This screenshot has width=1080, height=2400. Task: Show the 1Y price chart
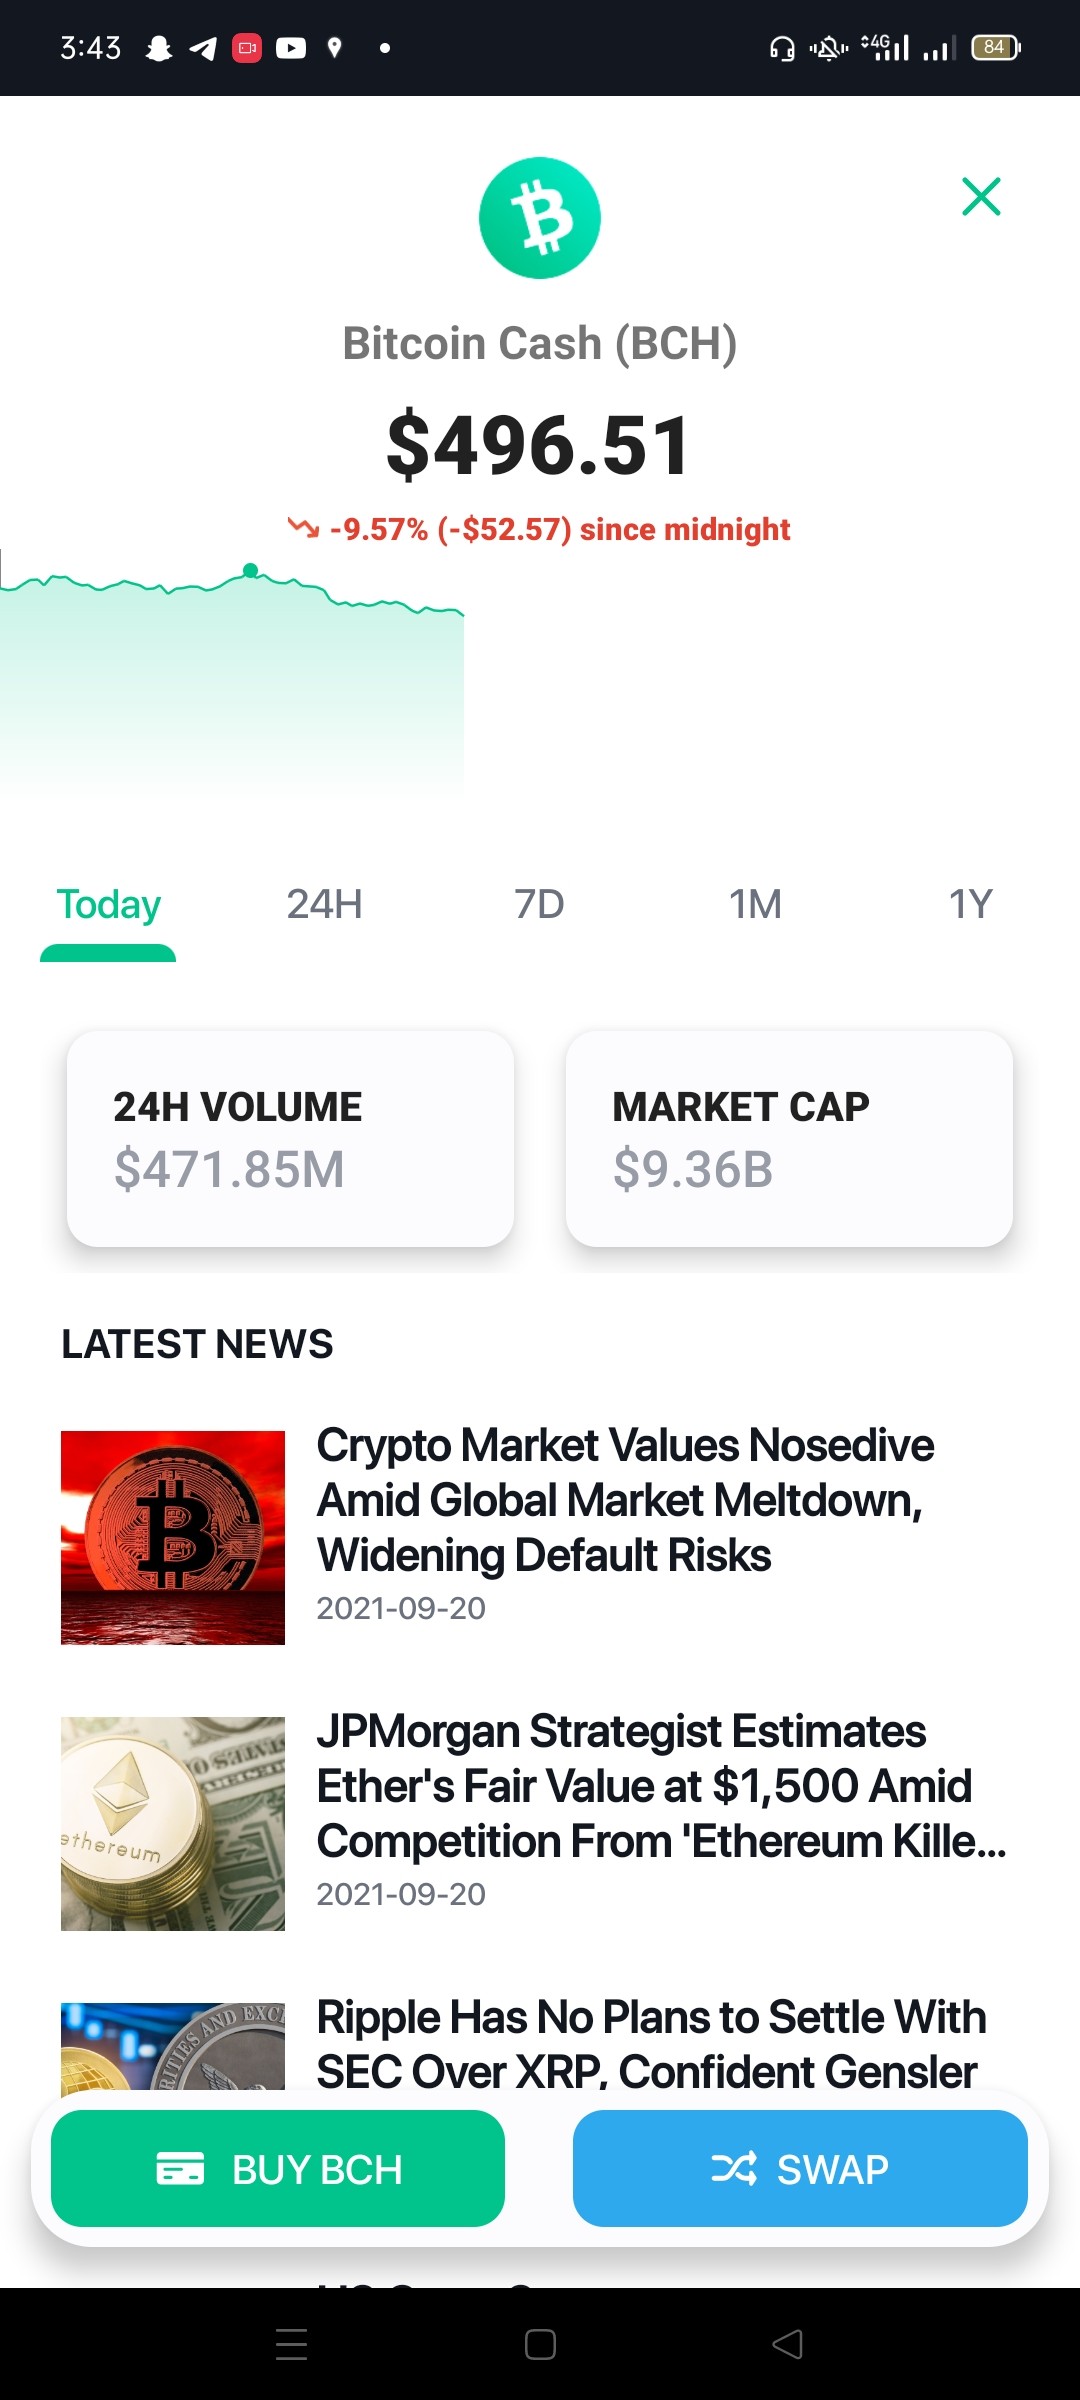click(970, 905)
